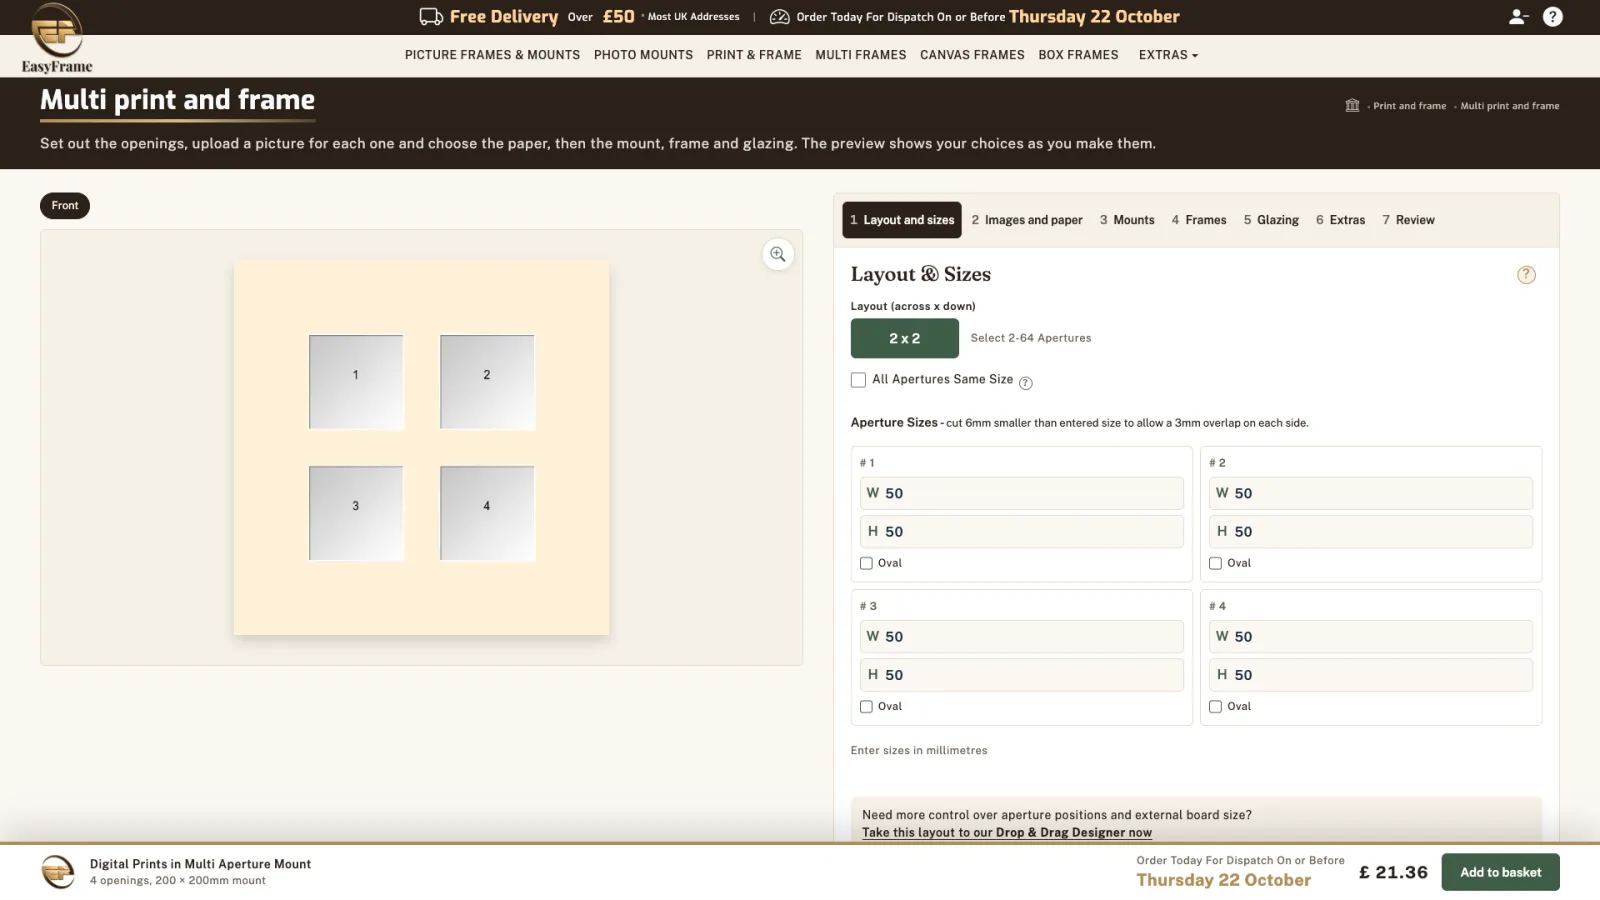
Task: Open the 2x2 layout selector
Action: (x=905, y=338)
